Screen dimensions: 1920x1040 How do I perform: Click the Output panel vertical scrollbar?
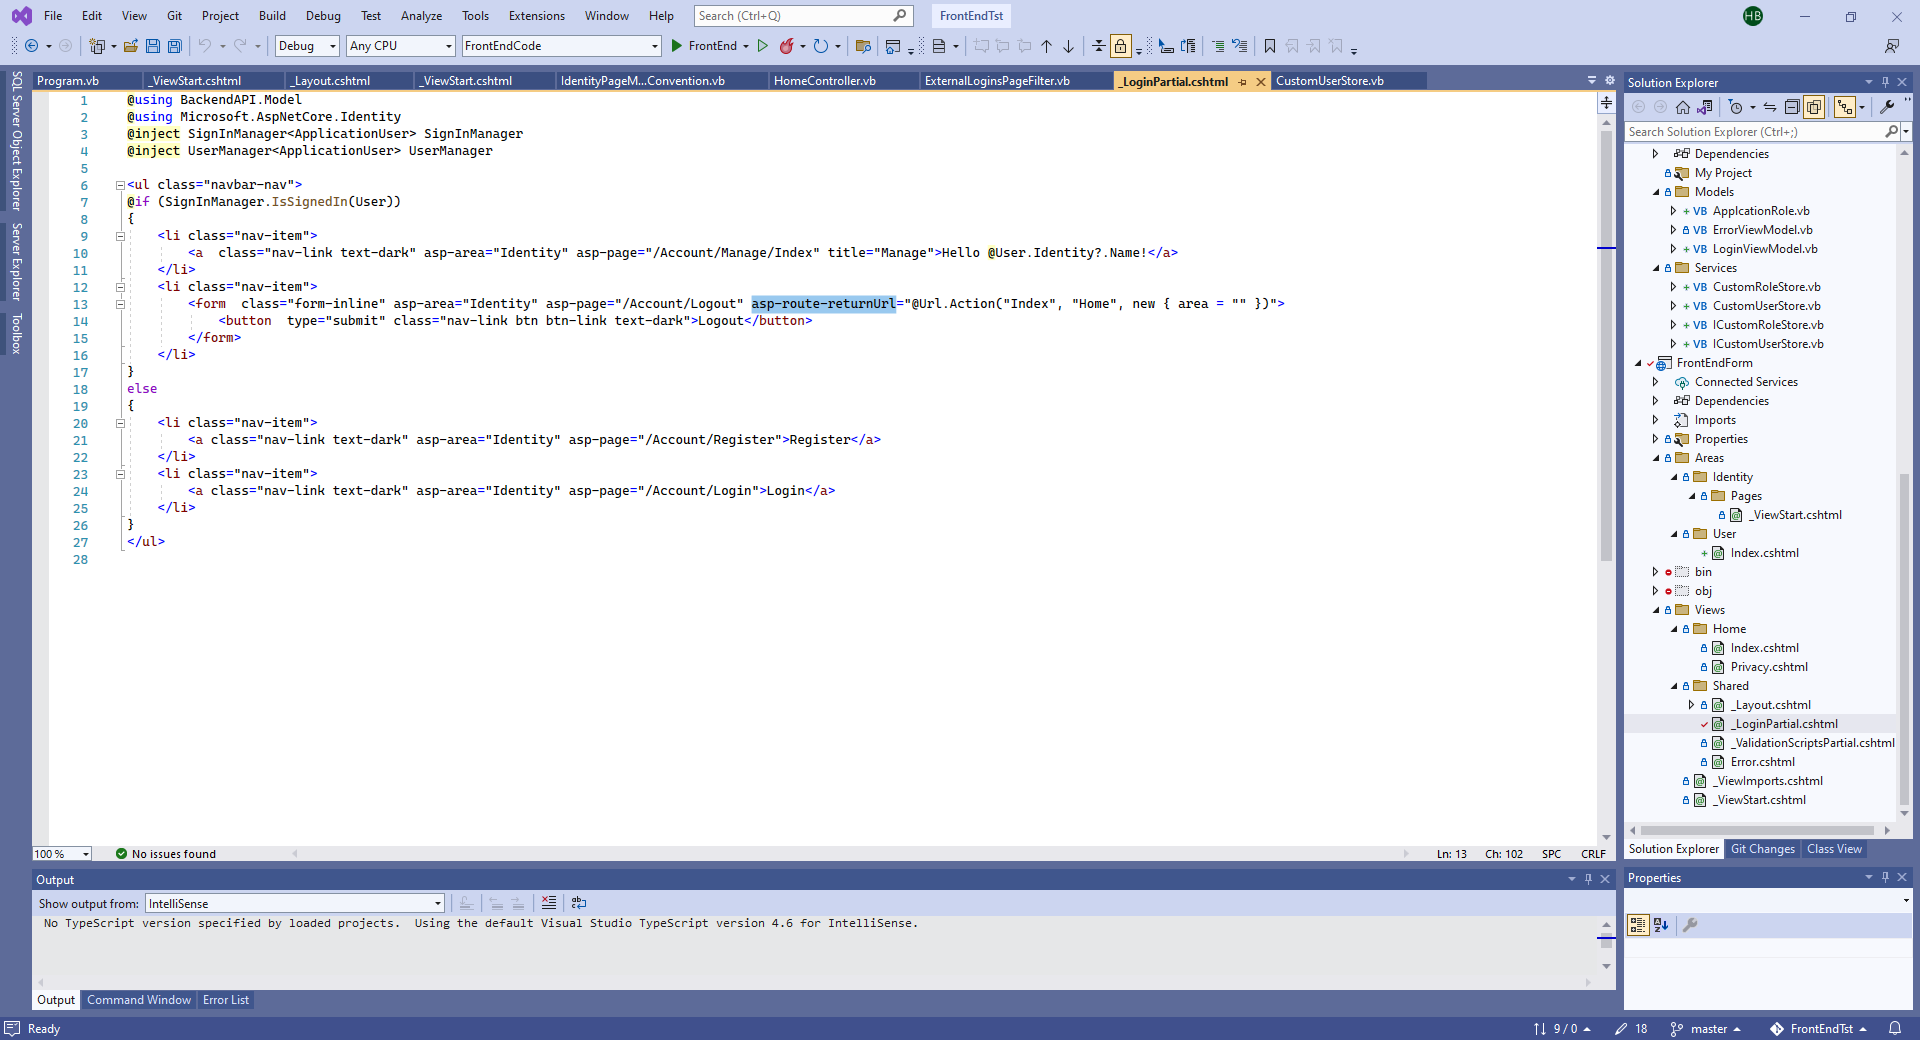click(1606, 943)
